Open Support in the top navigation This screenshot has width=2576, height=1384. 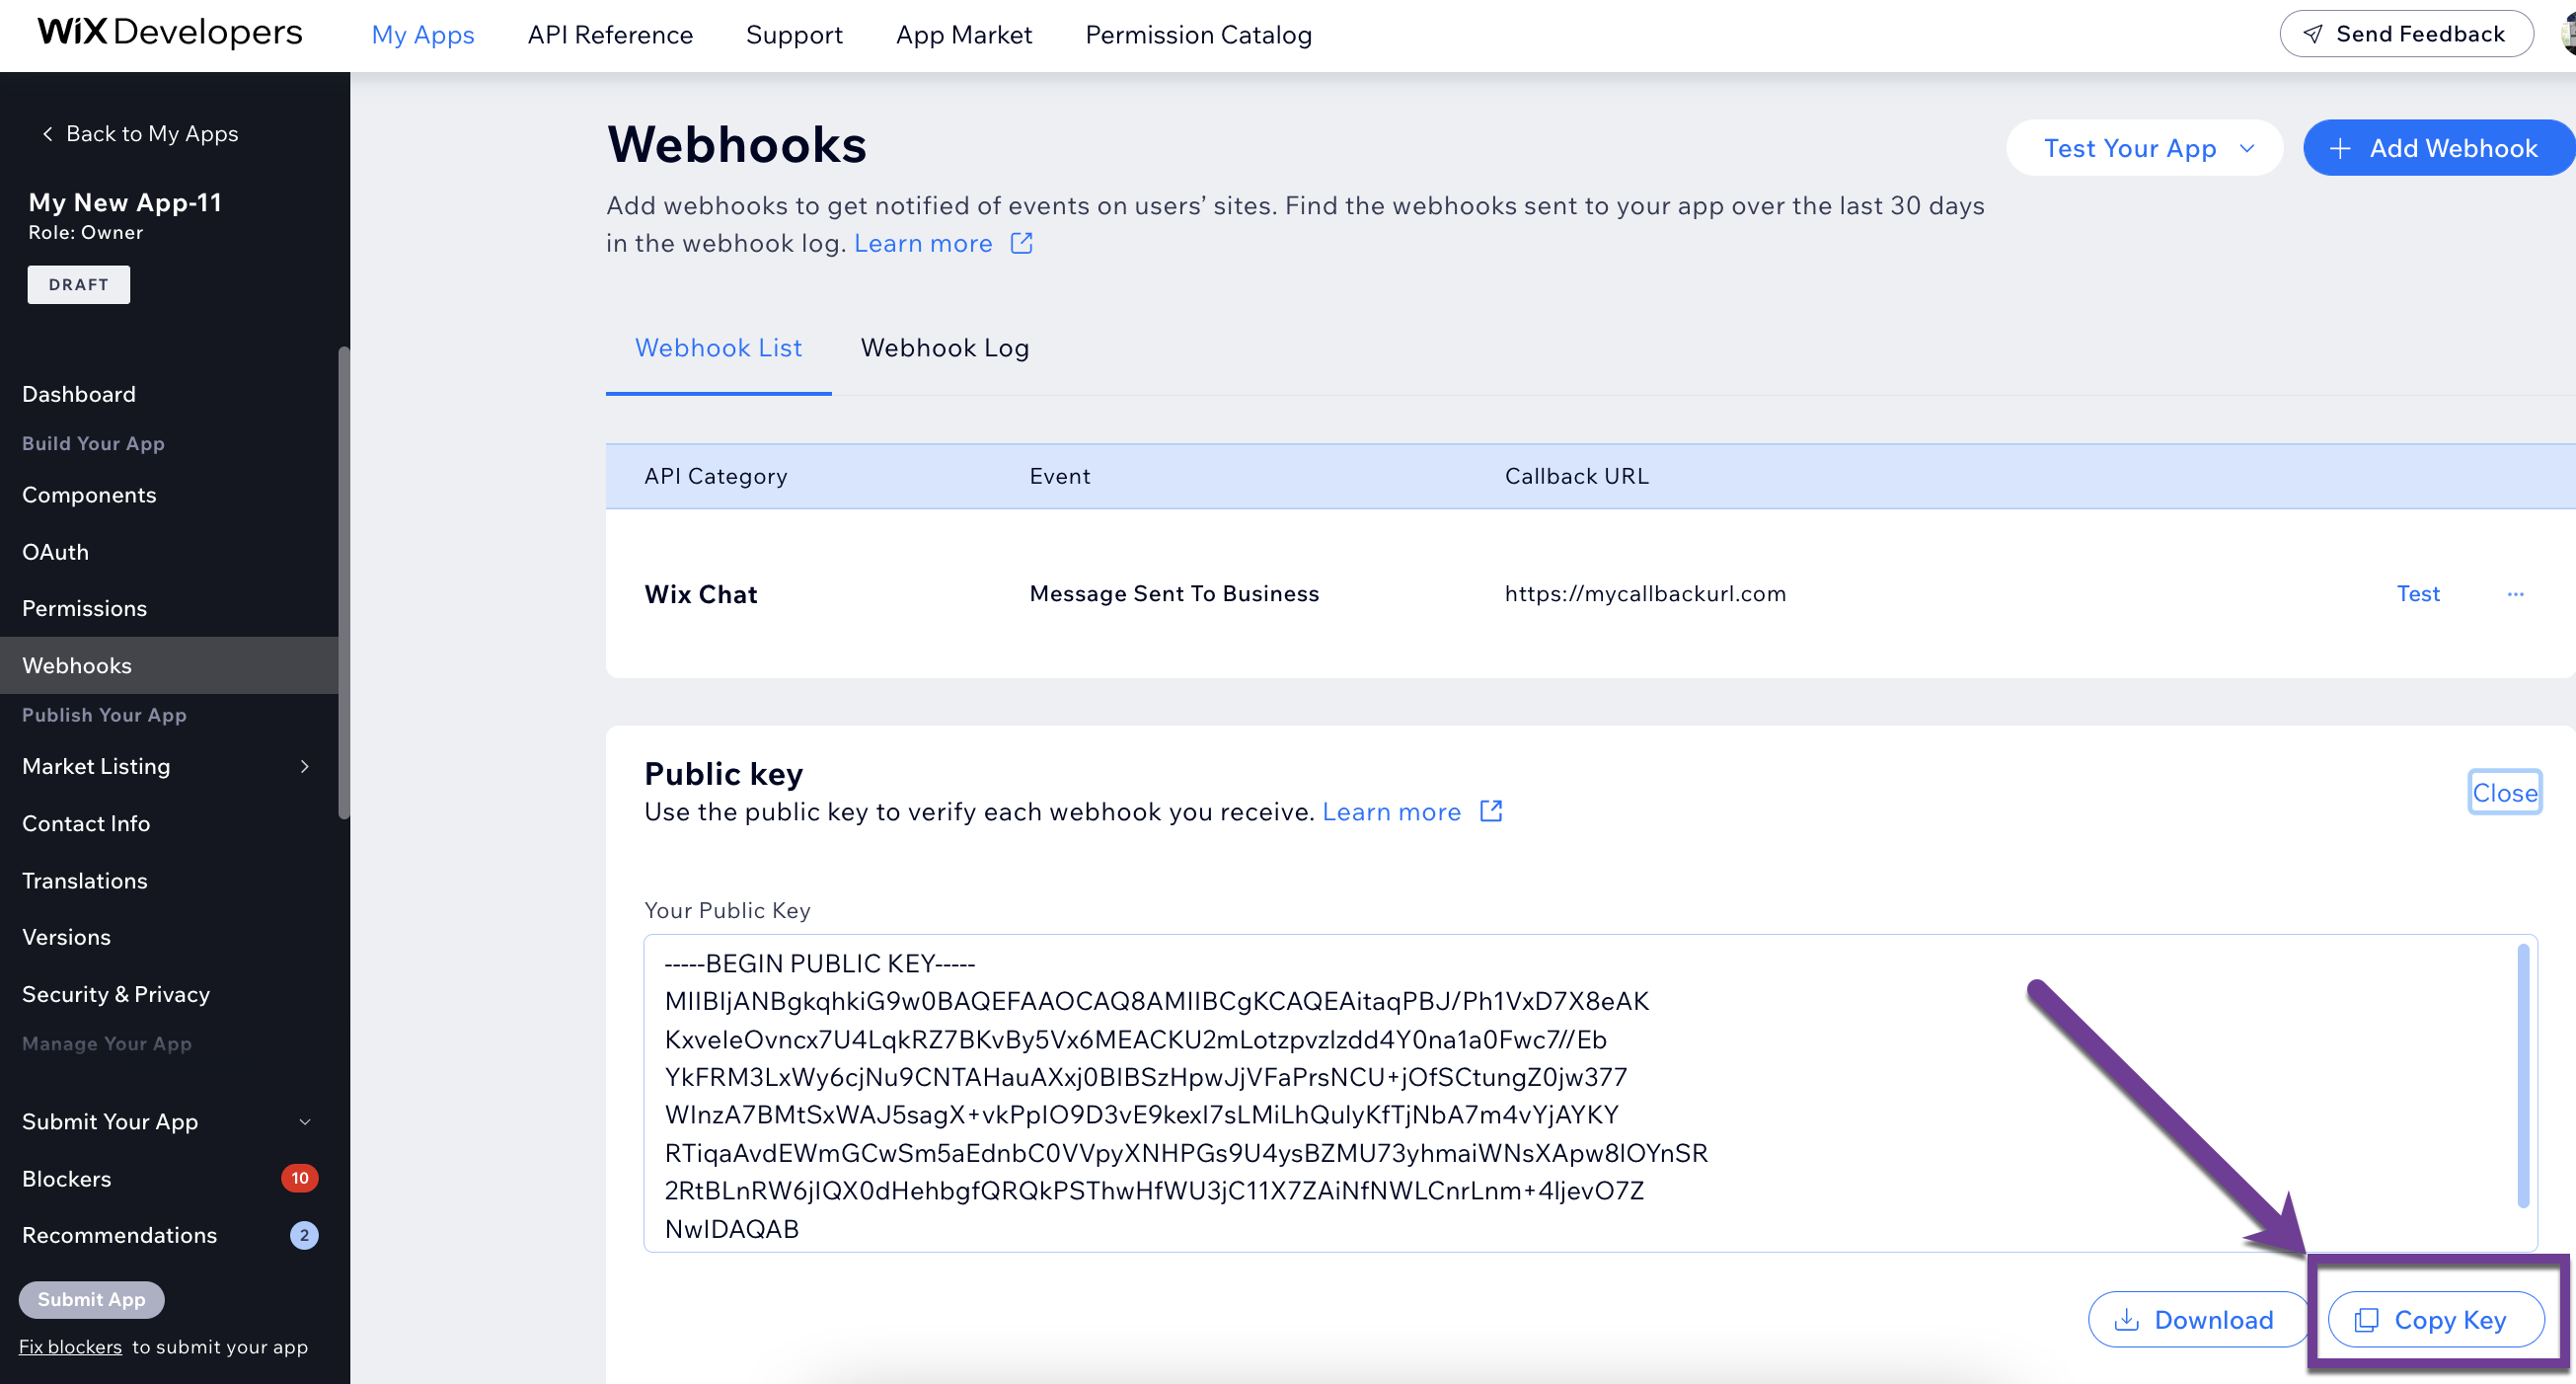click(x=794, y=35)
